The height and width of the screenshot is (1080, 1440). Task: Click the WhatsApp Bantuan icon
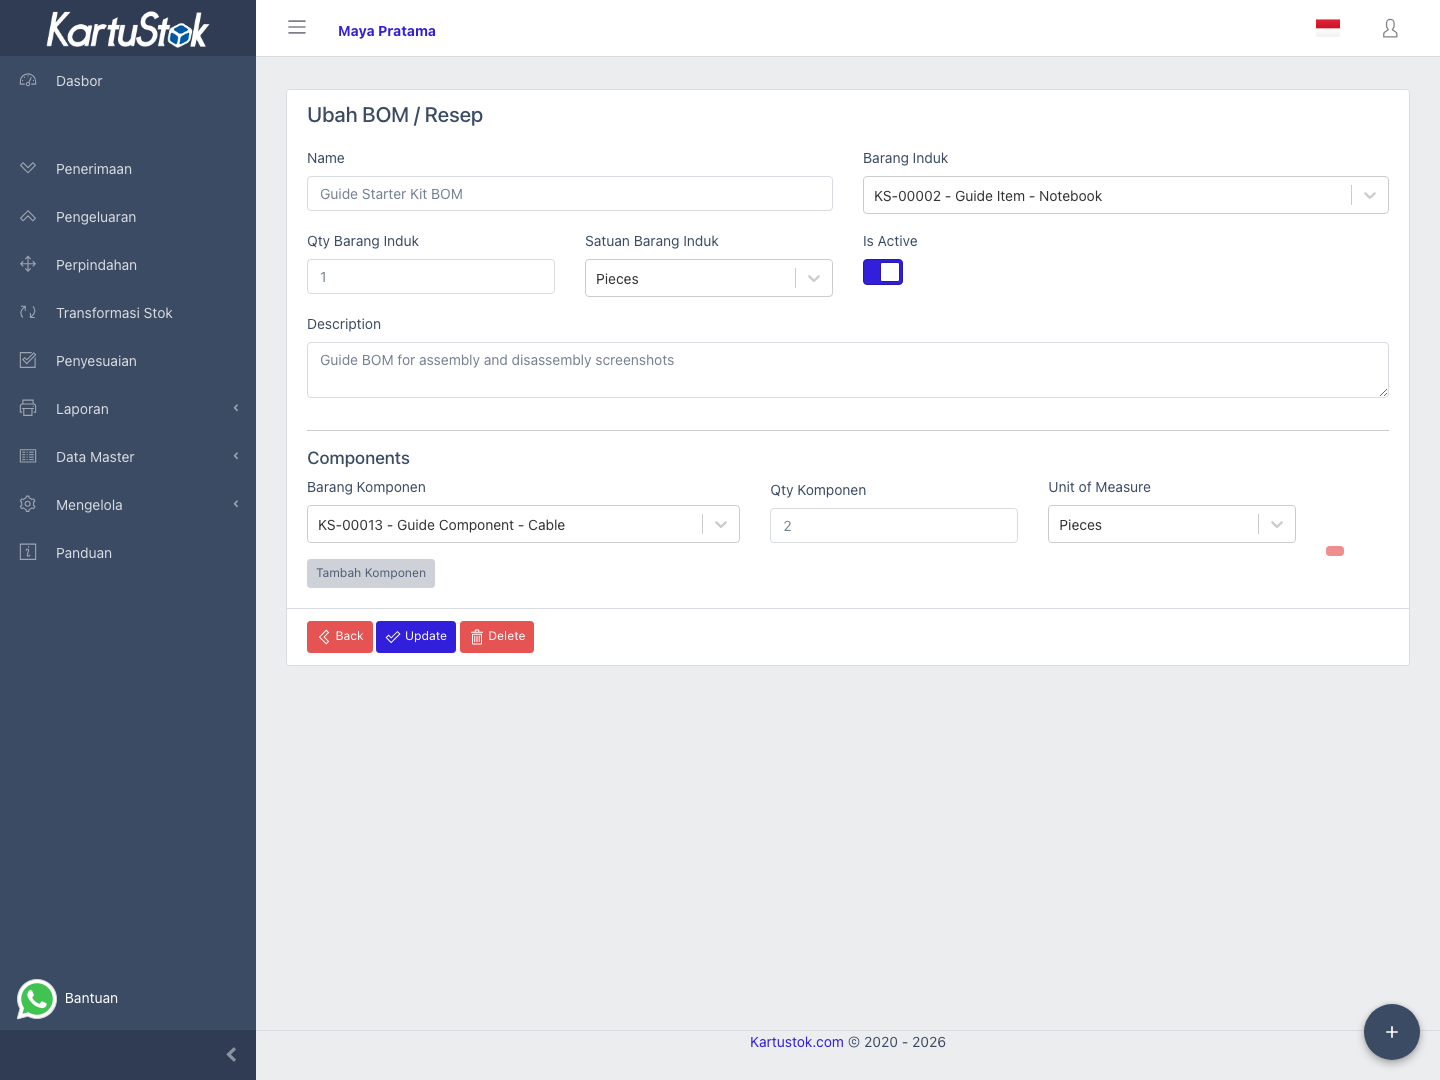[37, 998]
